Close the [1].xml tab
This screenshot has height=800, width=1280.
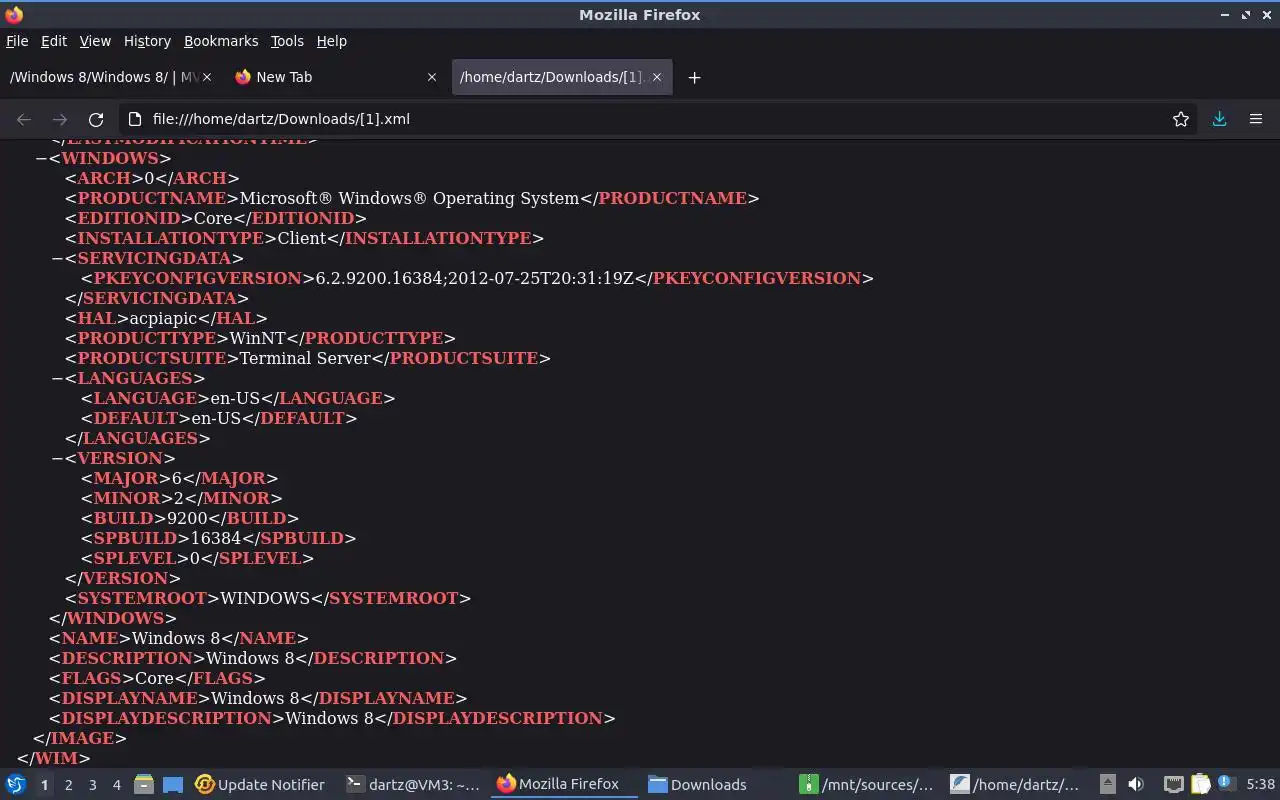pos(657,77)
